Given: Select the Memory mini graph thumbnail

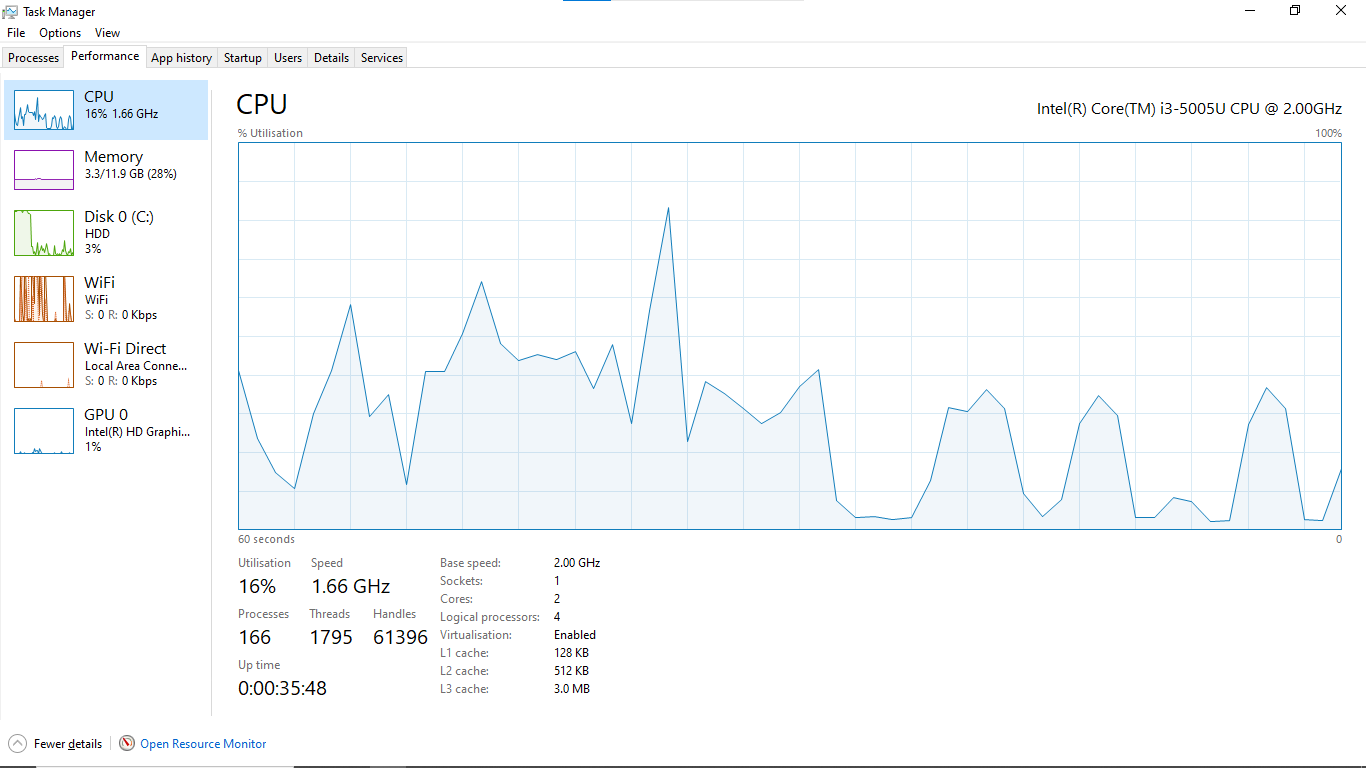Looking at the screenshot, I should 44,170.
